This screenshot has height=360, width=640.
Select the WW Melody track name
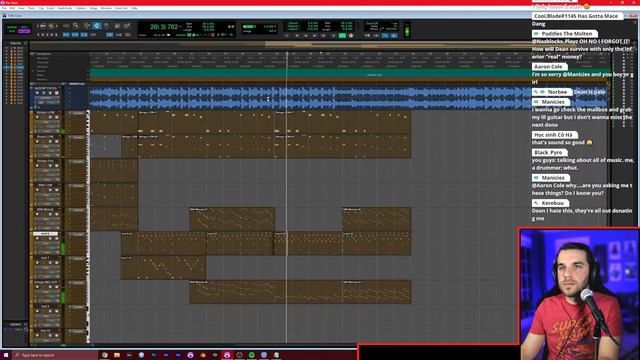45,210
